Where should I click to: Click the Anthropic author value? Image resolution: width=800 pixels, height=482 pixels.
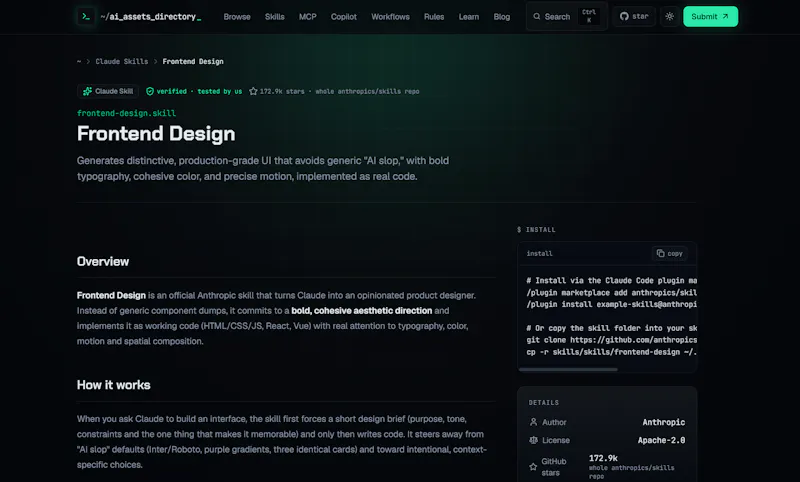[x=663, y=422]
